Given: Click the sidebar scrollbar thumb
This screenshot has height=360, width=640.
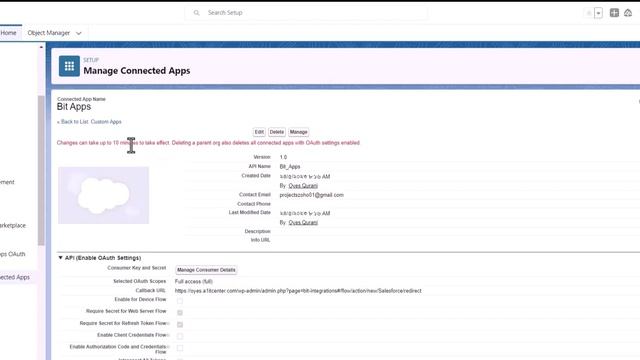Looking at the screenshot, I should pyautogui.click(x=41, y=171).
